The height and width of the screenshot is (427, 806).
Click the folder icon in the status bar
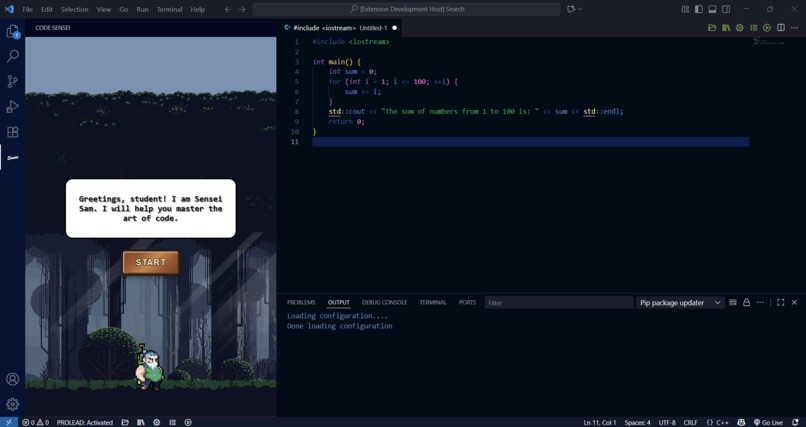125,422
